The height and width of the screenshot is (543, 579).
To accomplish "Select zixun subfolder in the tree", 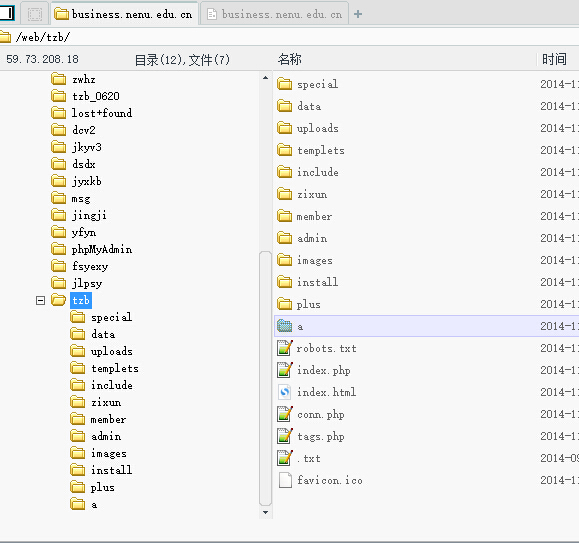I will pos(106,402).
